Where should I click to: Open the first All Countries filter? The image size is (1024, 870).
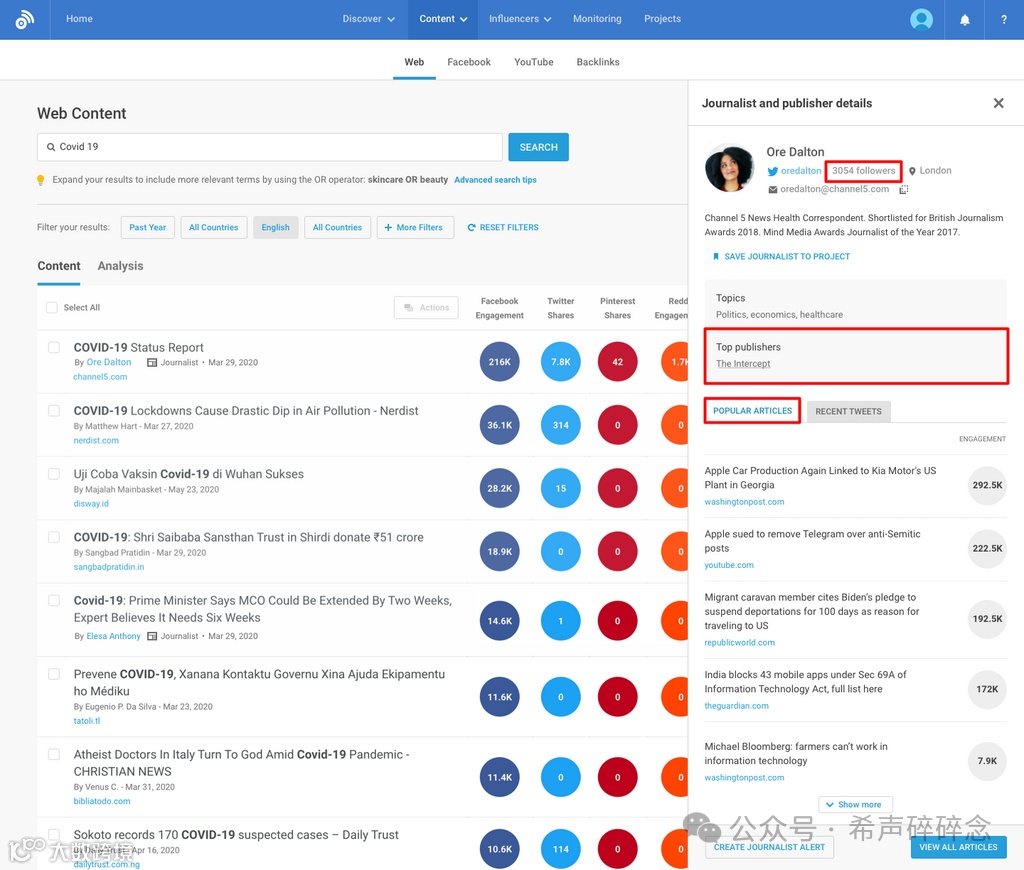[214, 227]
